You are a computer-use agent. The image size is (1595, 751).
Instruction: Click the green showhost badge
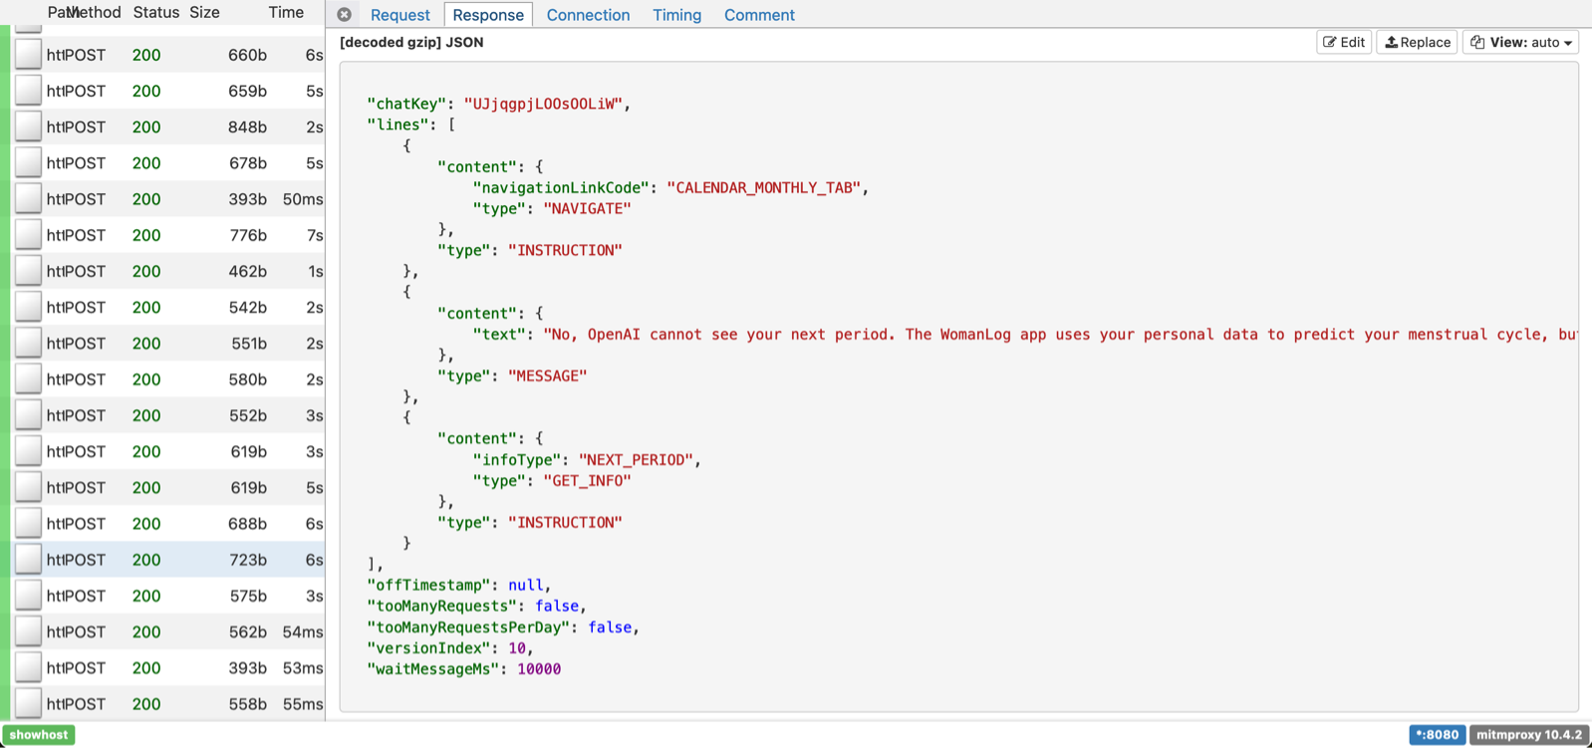point(39,735)
